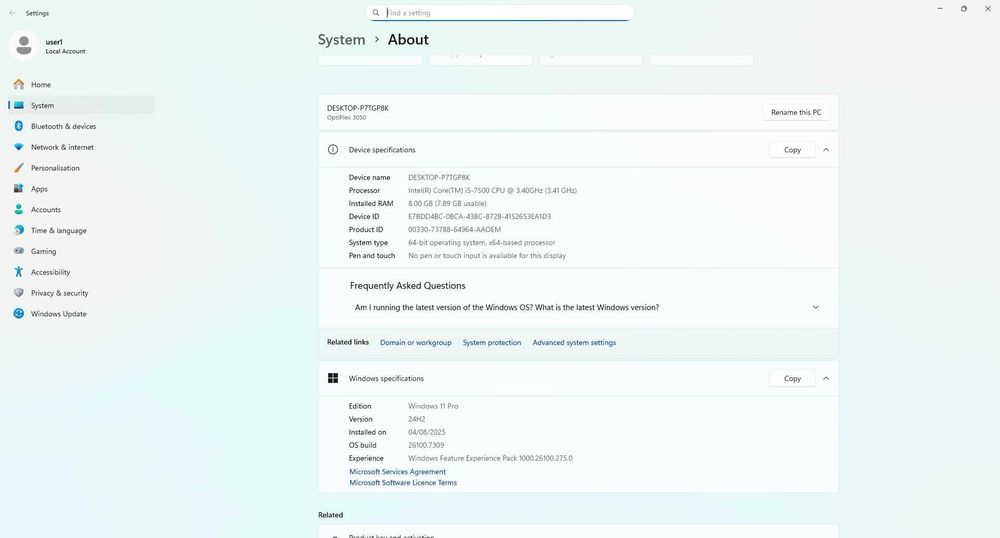This screenshot has height=538, width=1000.
Task: Copy the Device specifications
Action: pos(792,150)
